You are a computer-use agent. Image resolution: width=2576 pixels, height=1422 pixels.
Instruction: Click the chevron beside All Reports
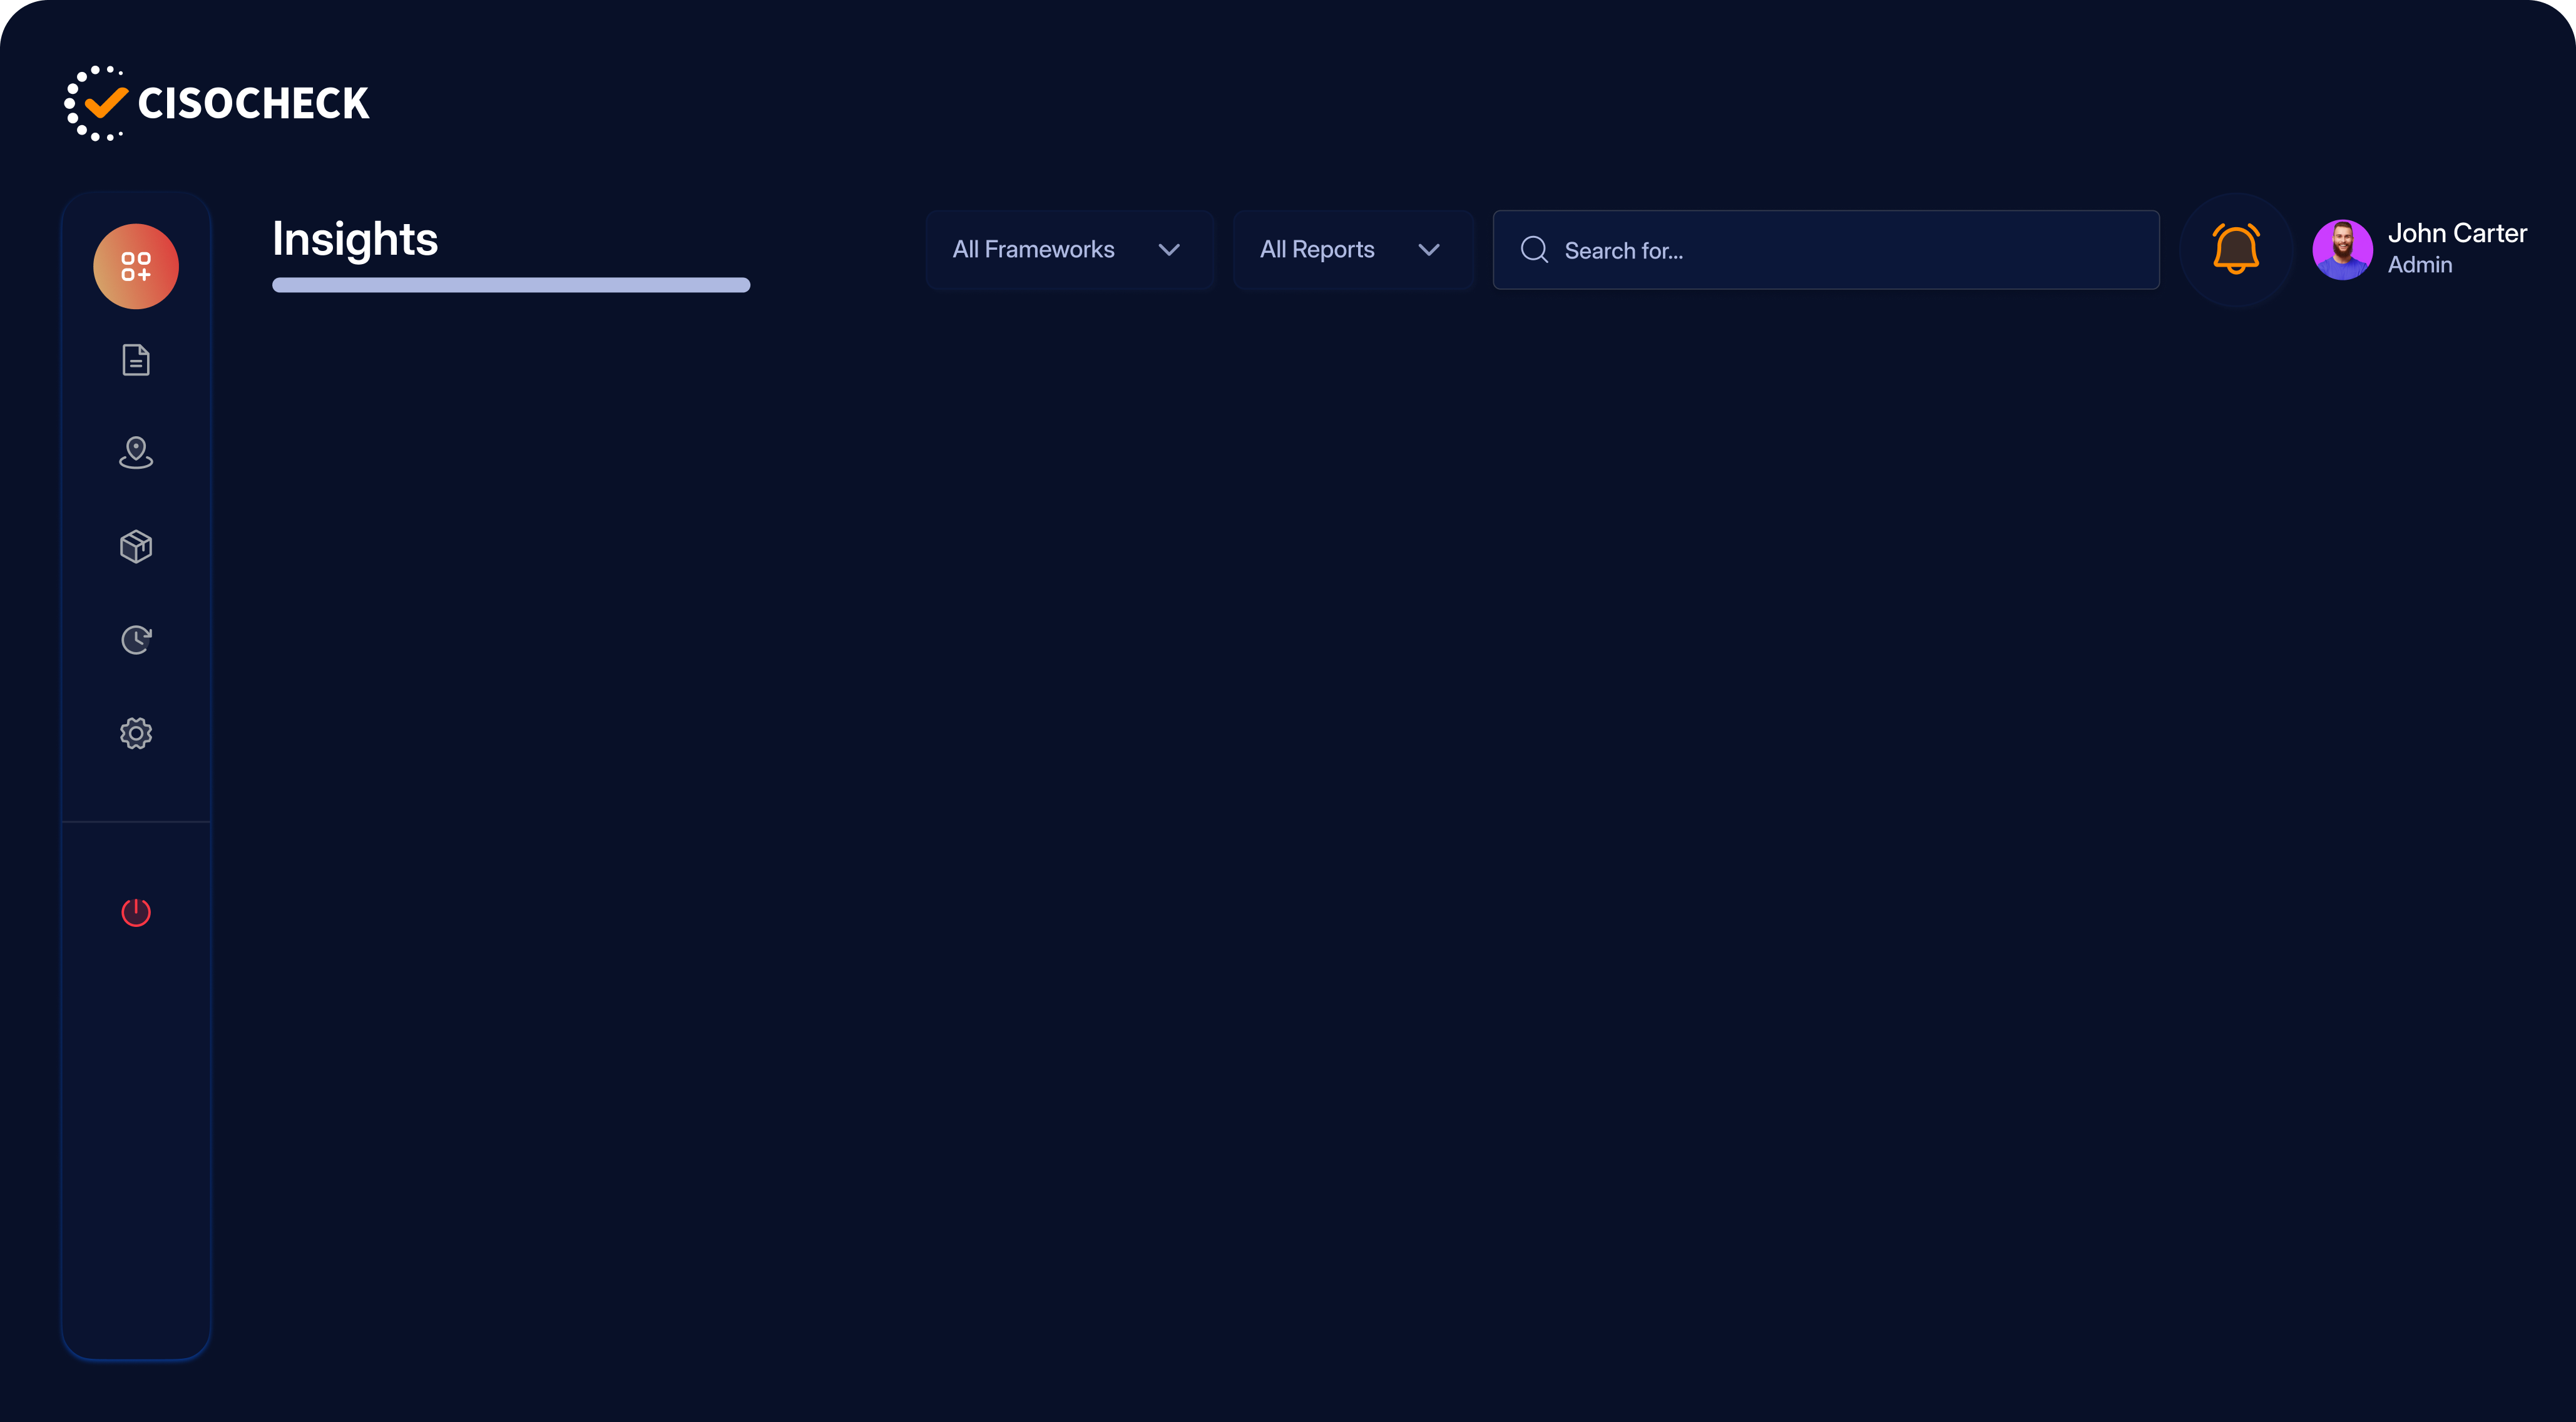pos(1429,250)
